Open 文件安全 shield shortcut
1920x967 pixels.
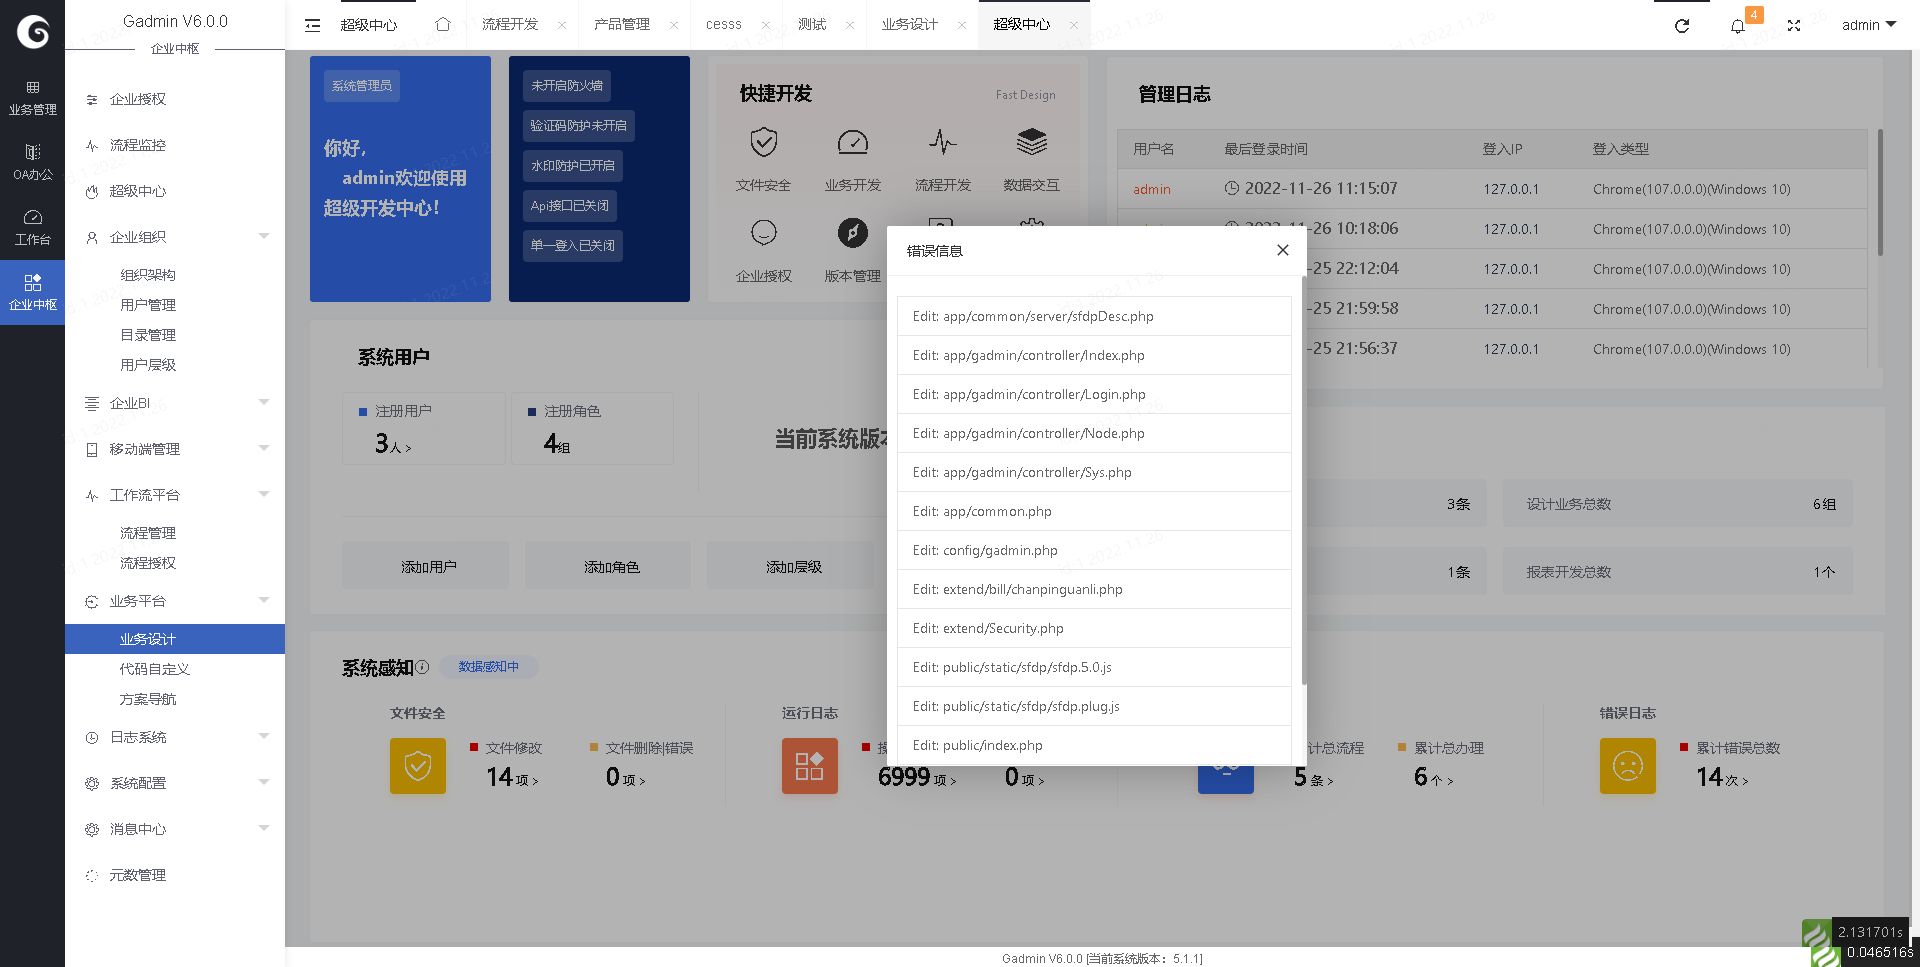click(x=764, y=142)
